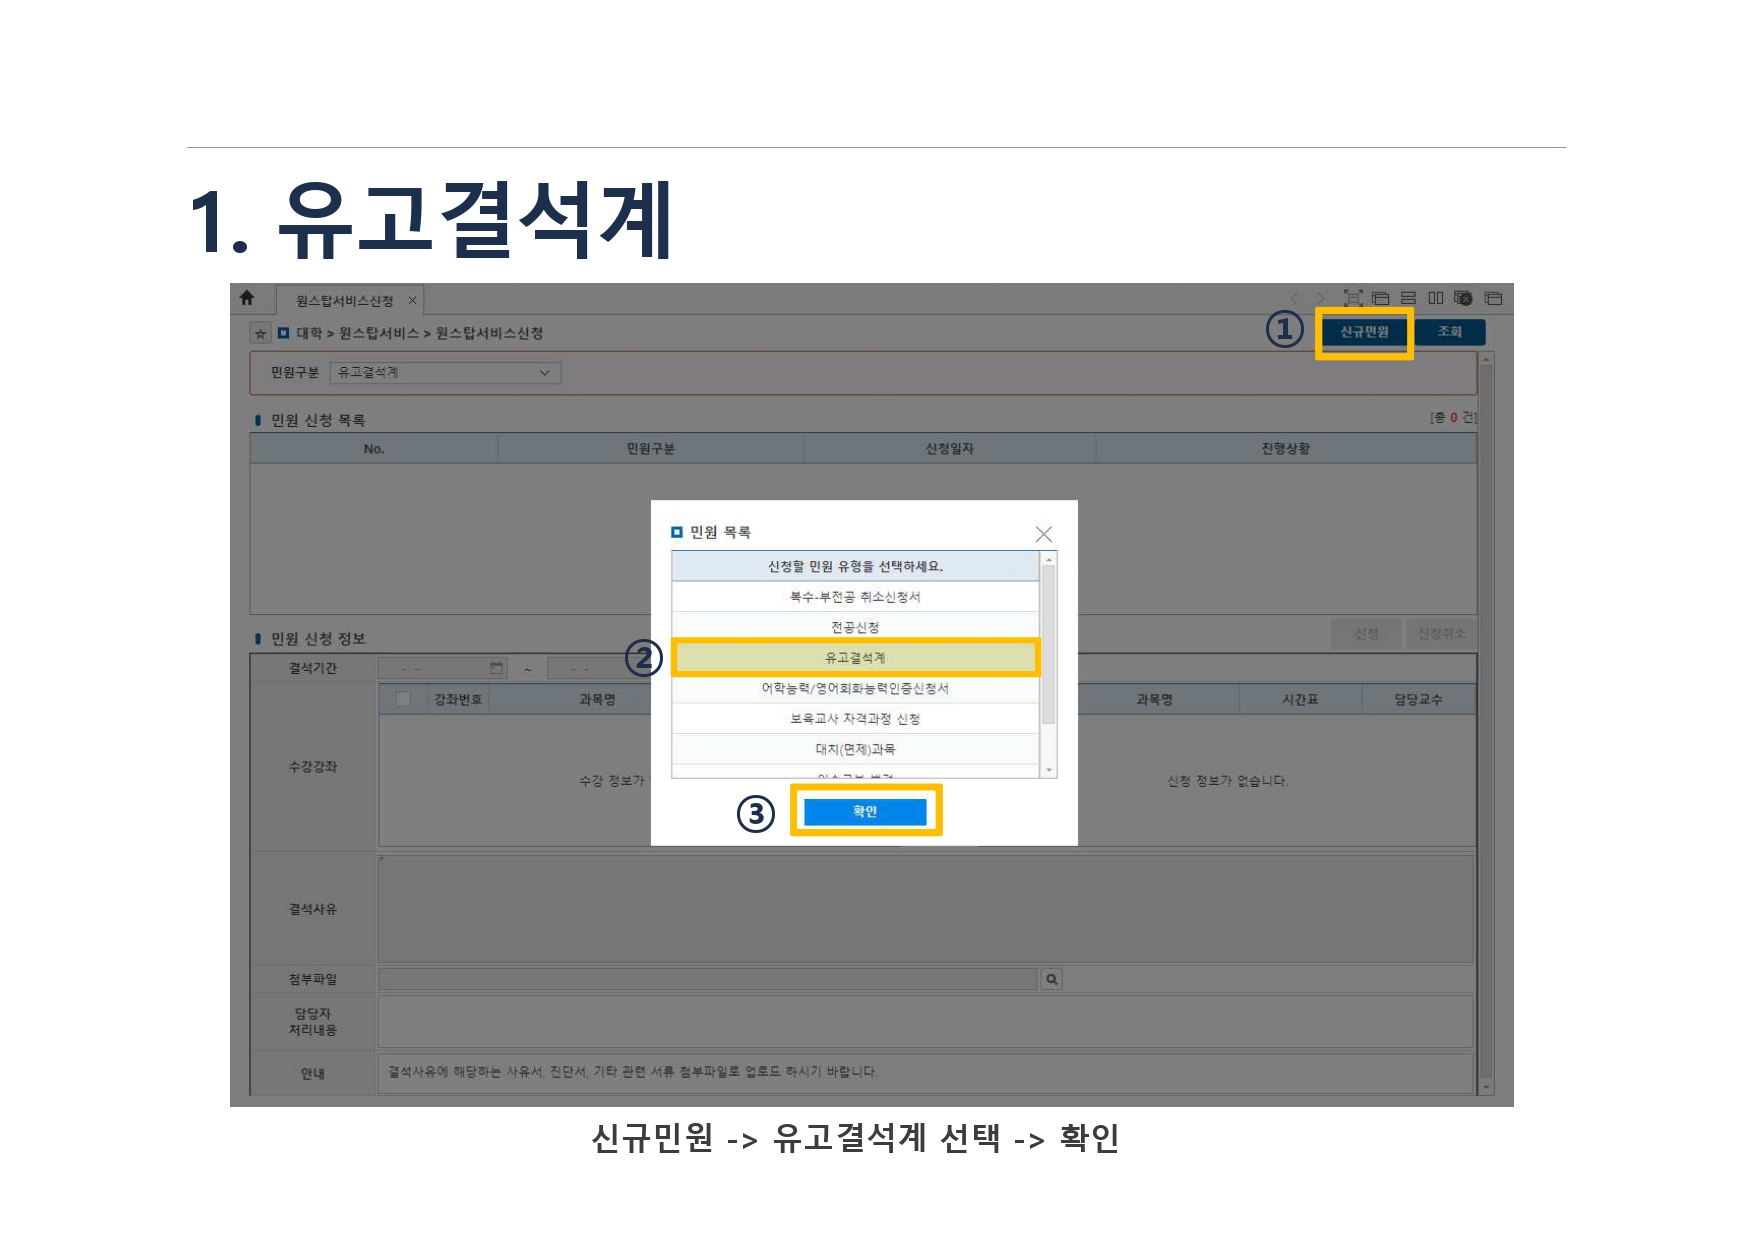The width and height of the screenshot is (1755, 1240).
Task: Click the popup list scroll-down arrow
Action: (1049, 771)
